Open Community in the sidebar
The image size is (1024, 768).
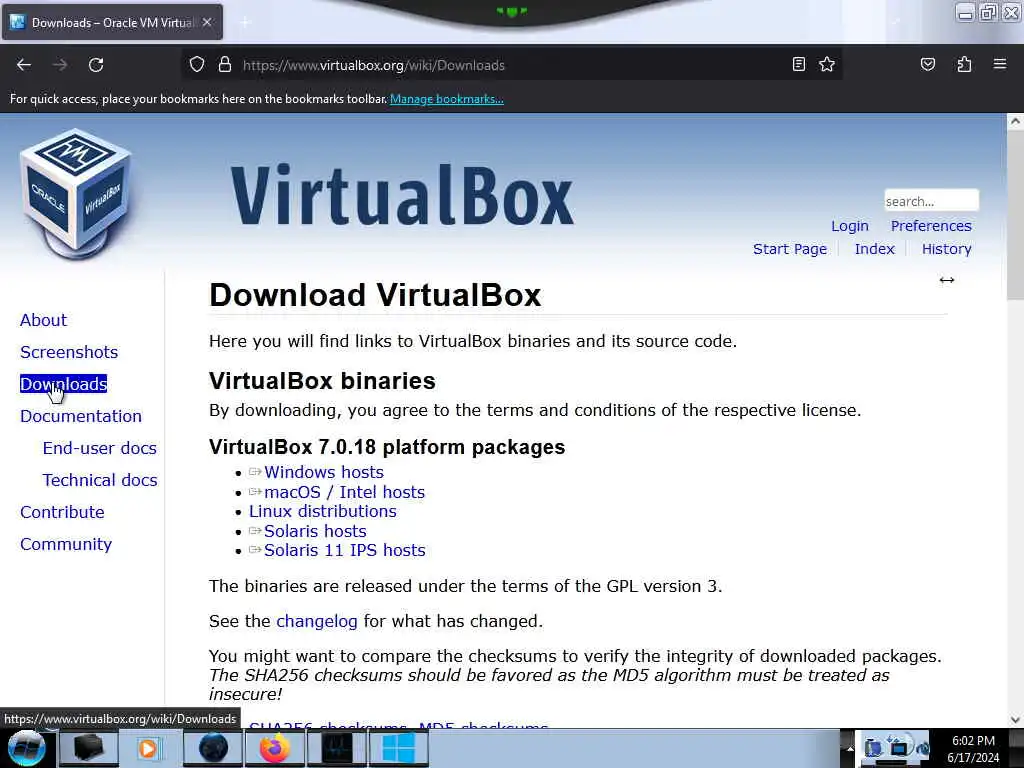(65, 544)
